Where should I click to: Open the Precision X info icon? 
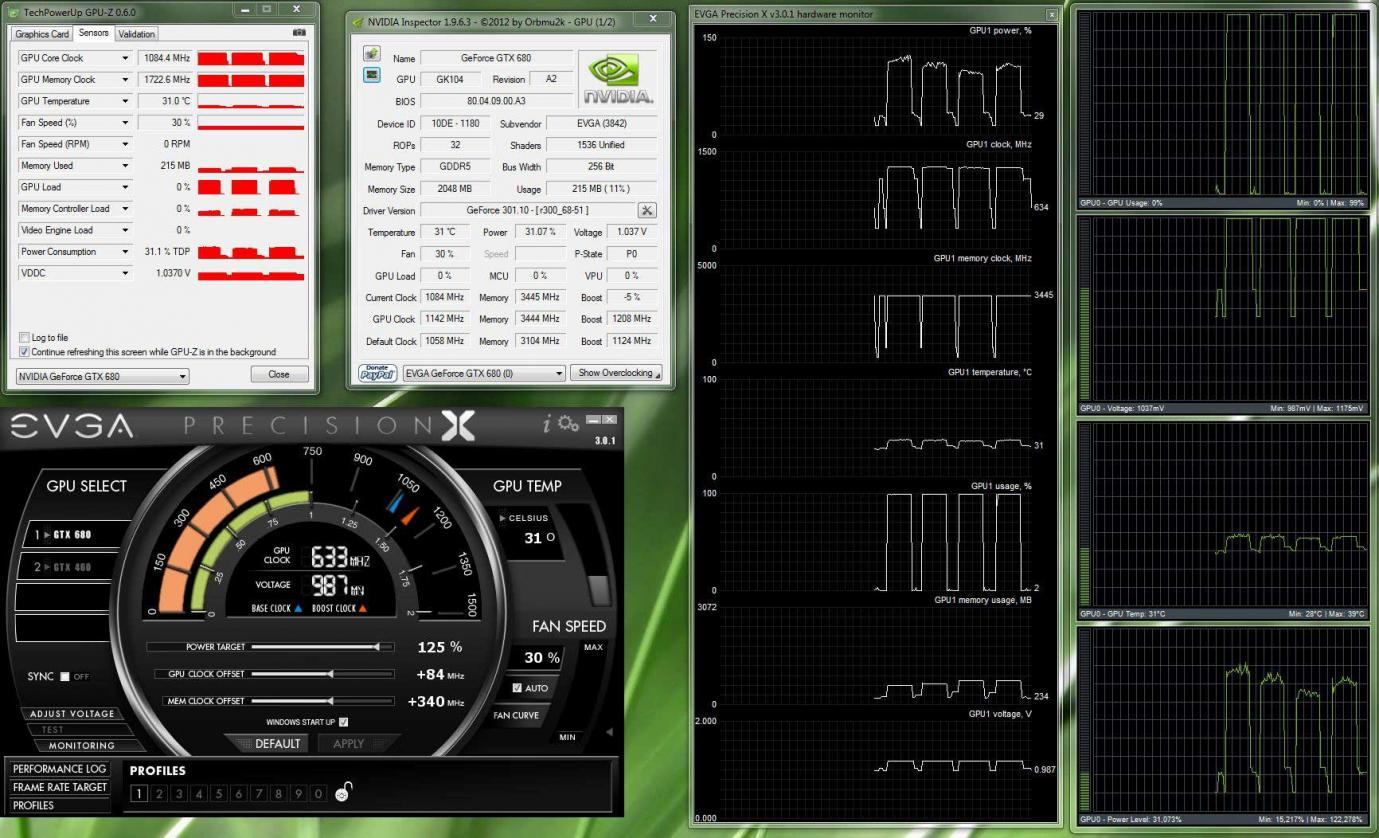(547, 424)
